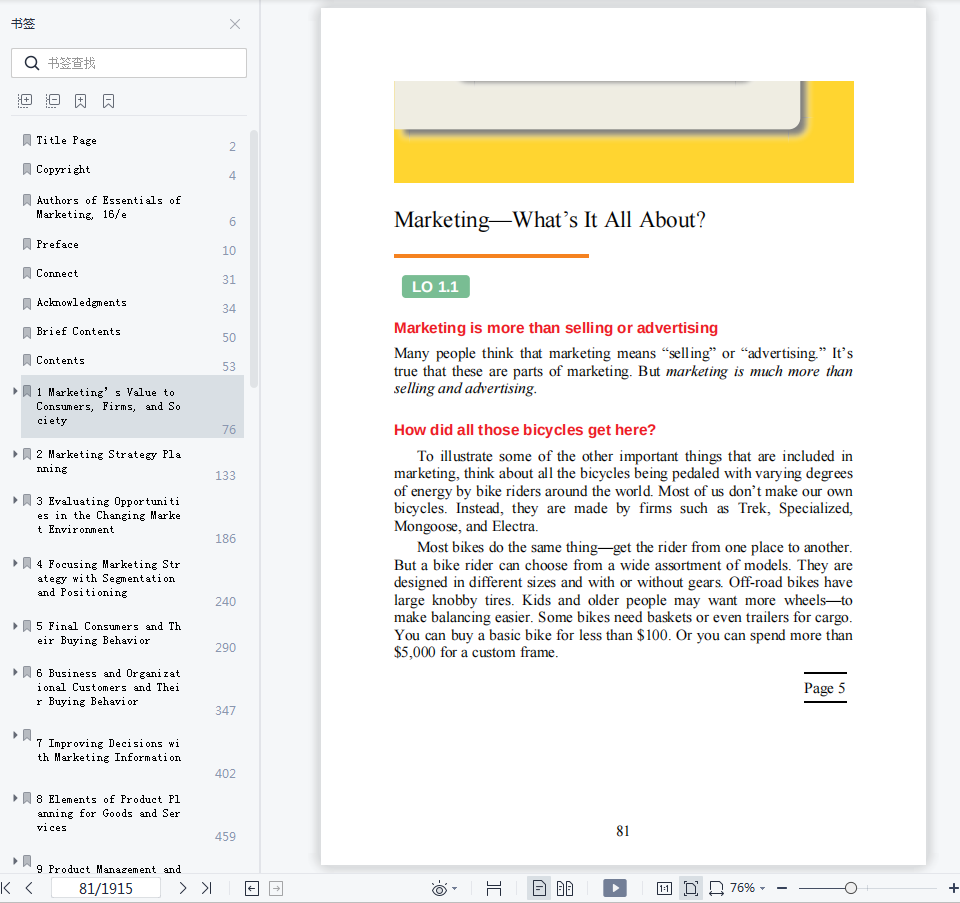The height and width of the screenshot is (903, 960).
Task: Jump to the last page
Action: (206, 888)
